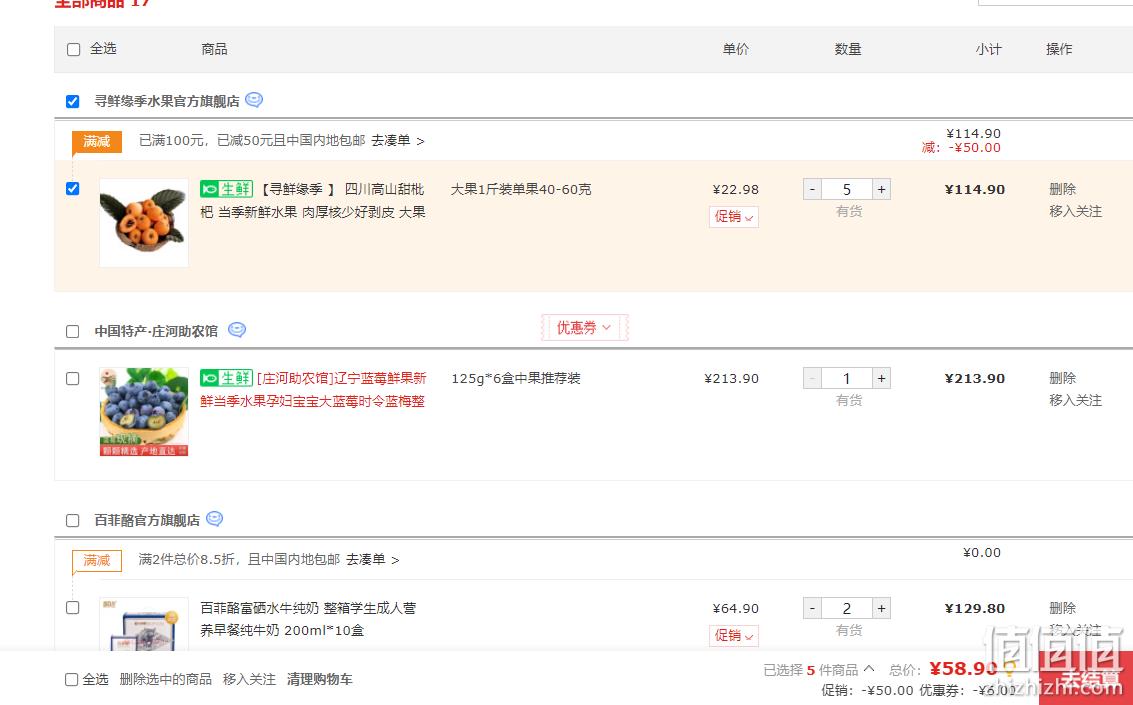Viewport: 1133px width, 705px height.
Task: Decrease blueberry quantity with minus button
Action: click(x=812, y=378)
